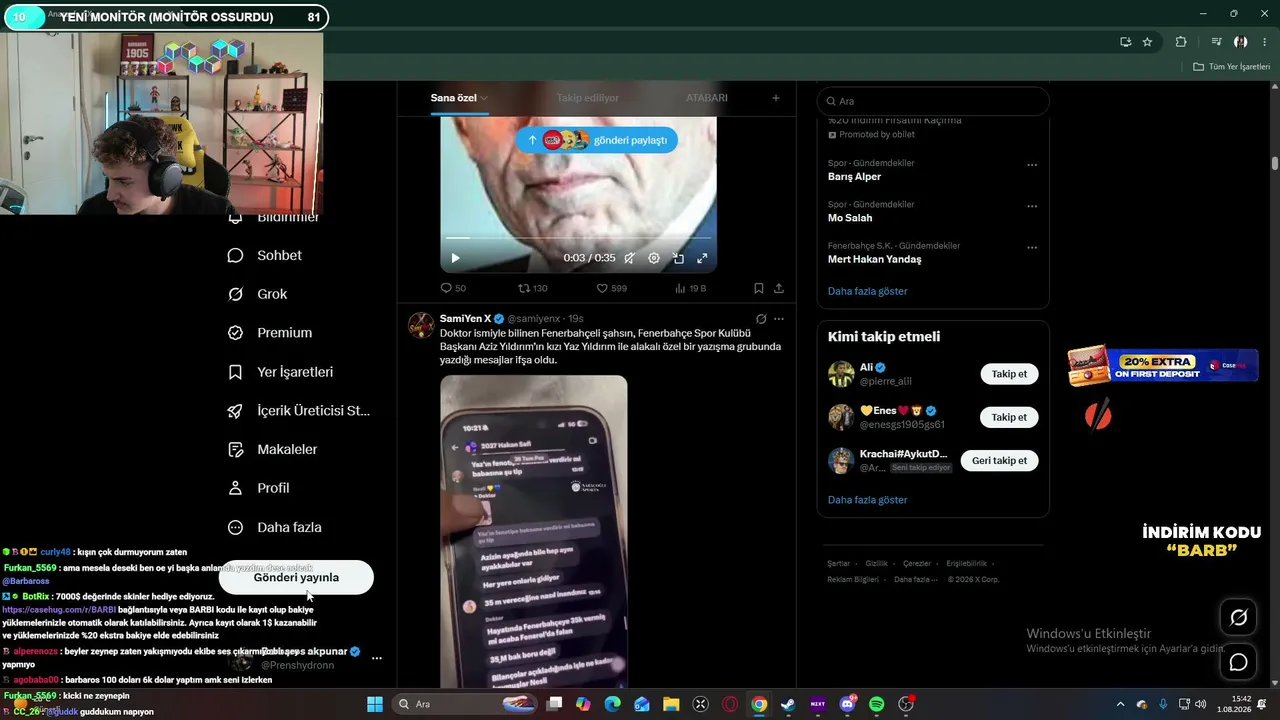Open Grok in the X sidebar
1280x720 pixels.
pos(258,294)
